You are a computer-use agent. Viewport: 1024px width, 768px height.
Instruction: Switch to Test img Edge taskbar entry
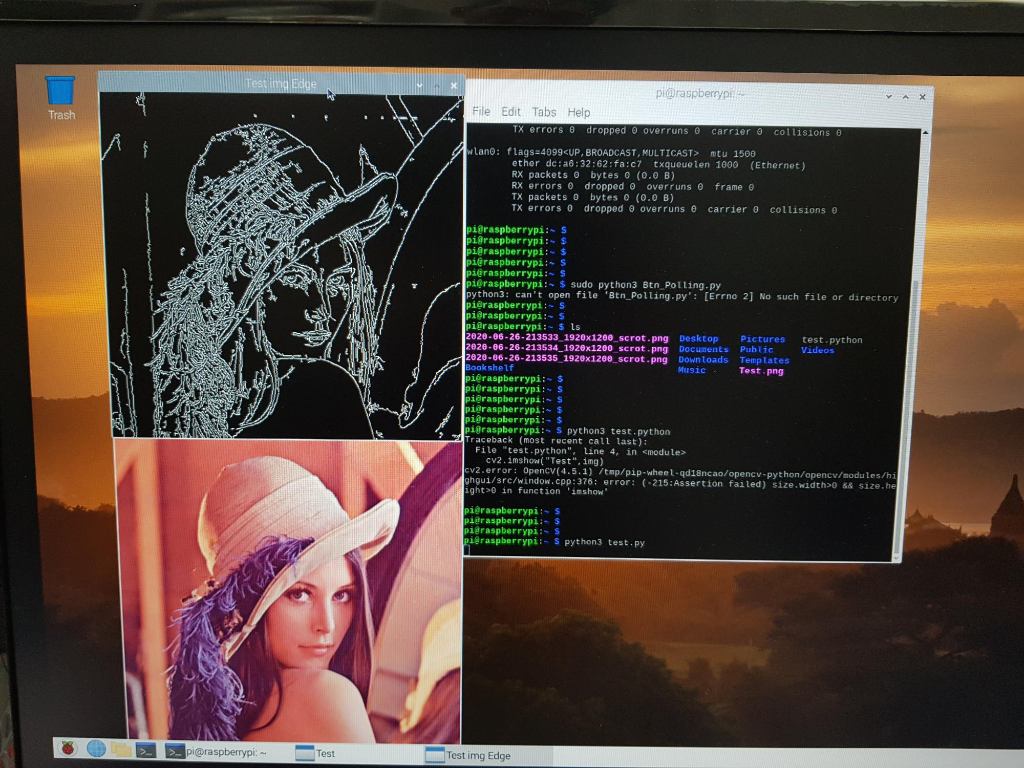pos(468,756)
